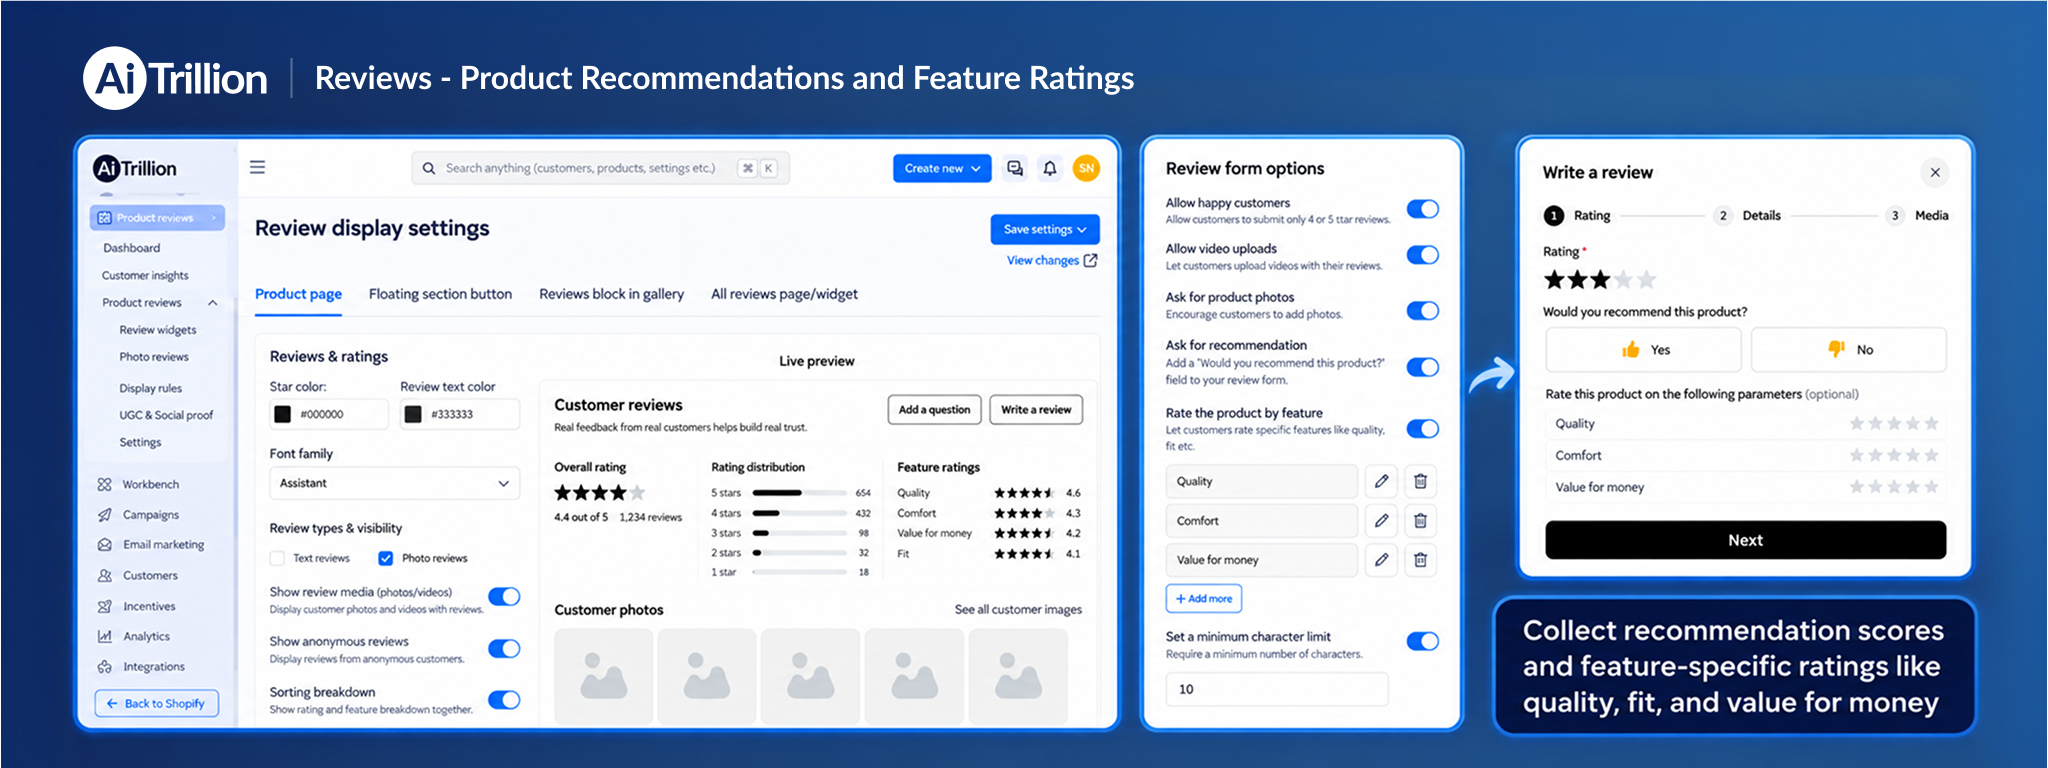This screenshot has width=2048, height=768.
Task: Open the chat messages icon
Action: (1015, 168)
